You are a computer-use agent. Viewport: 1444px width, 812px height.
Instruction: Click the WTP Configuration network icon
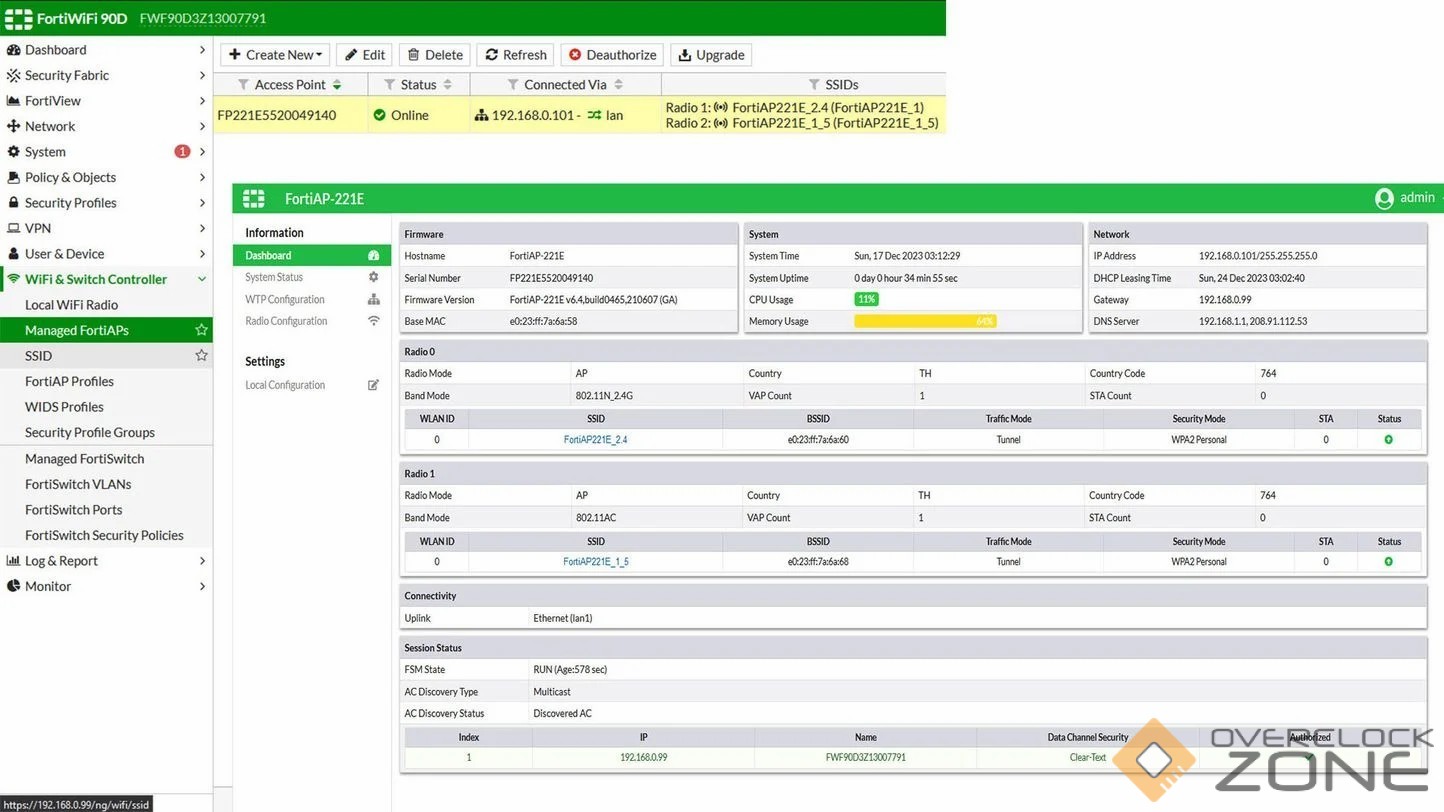pyautogui.click(x=373, y=299)
